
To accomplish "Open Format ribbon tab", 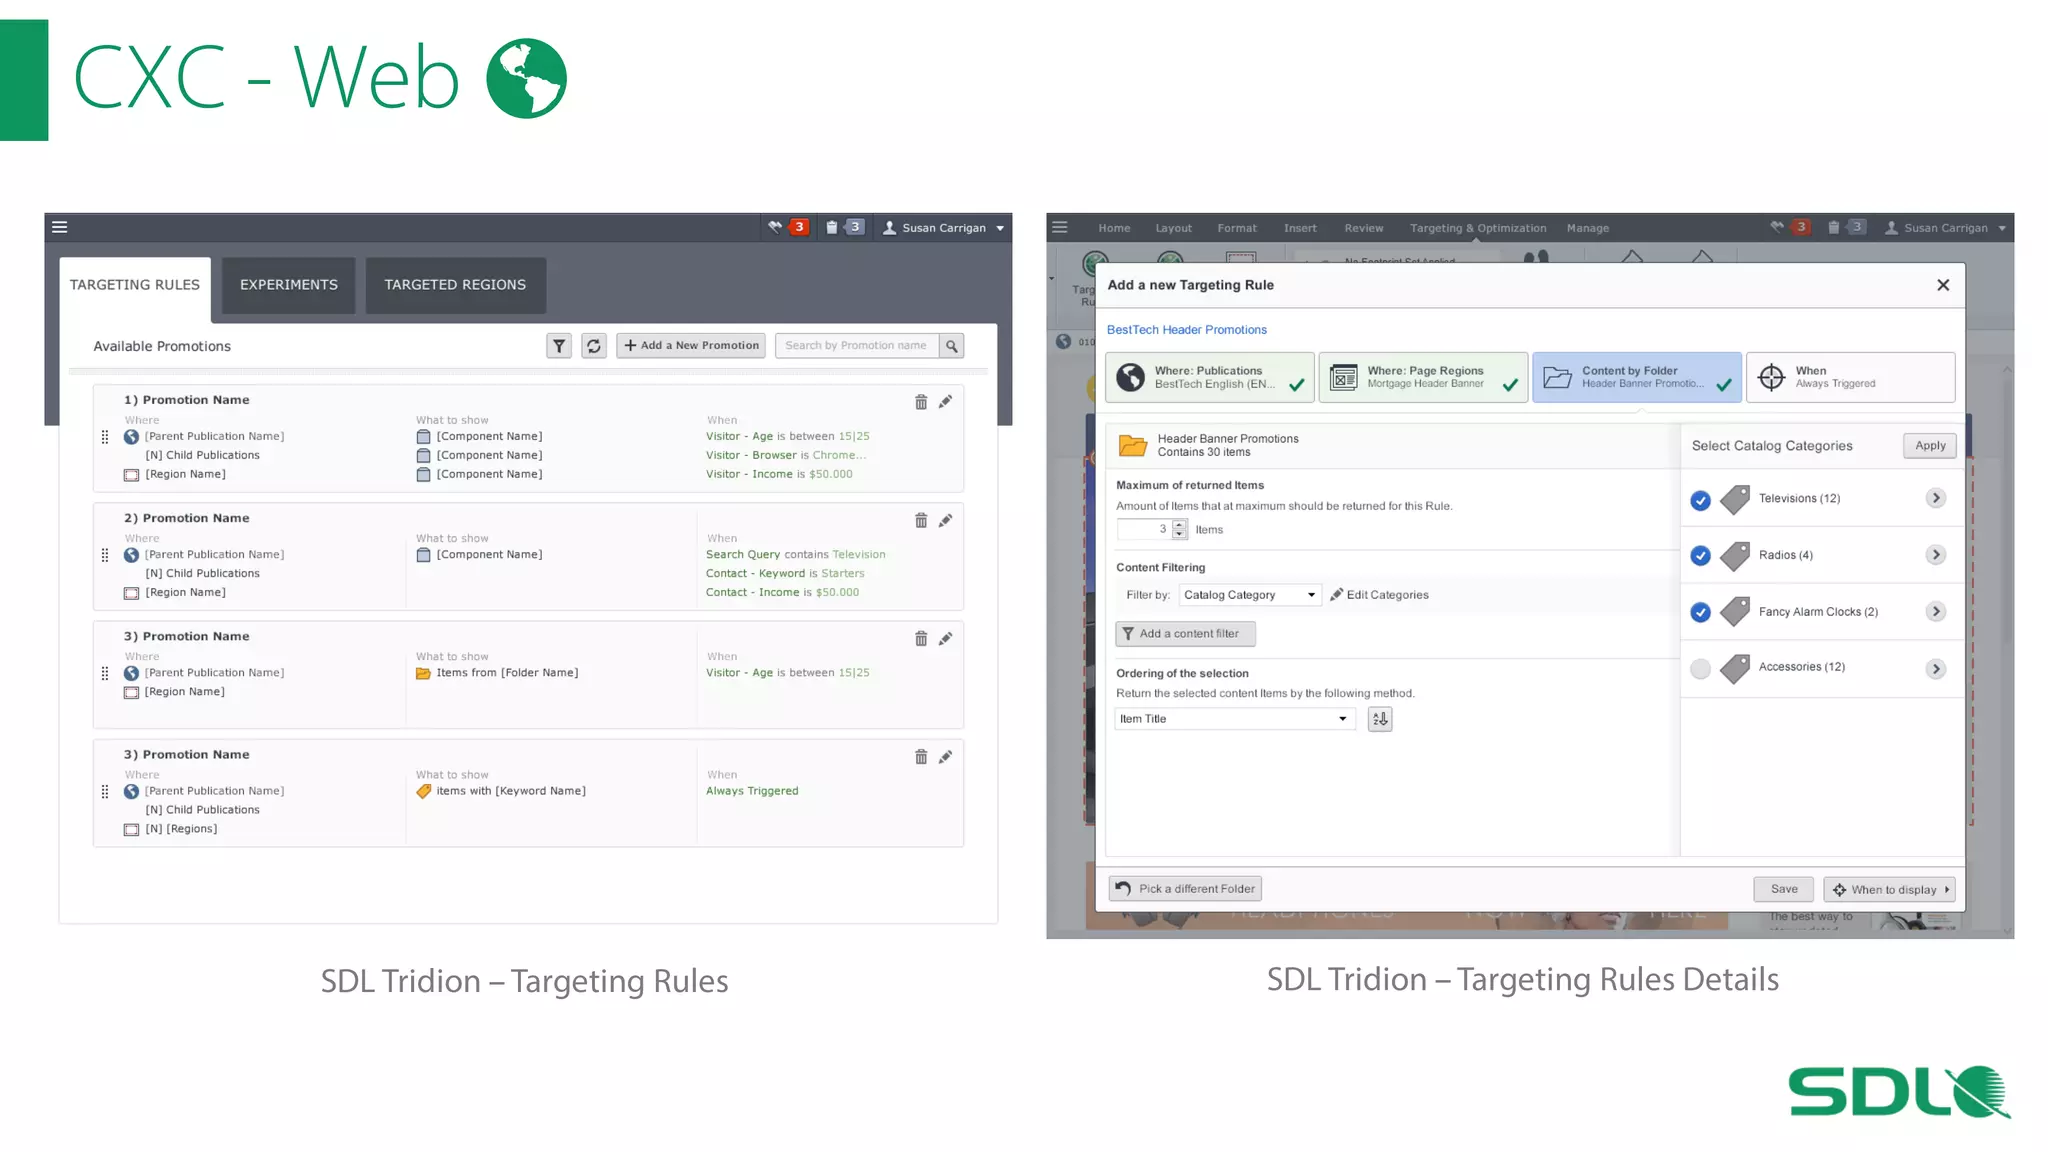I will pos(1237,228).
